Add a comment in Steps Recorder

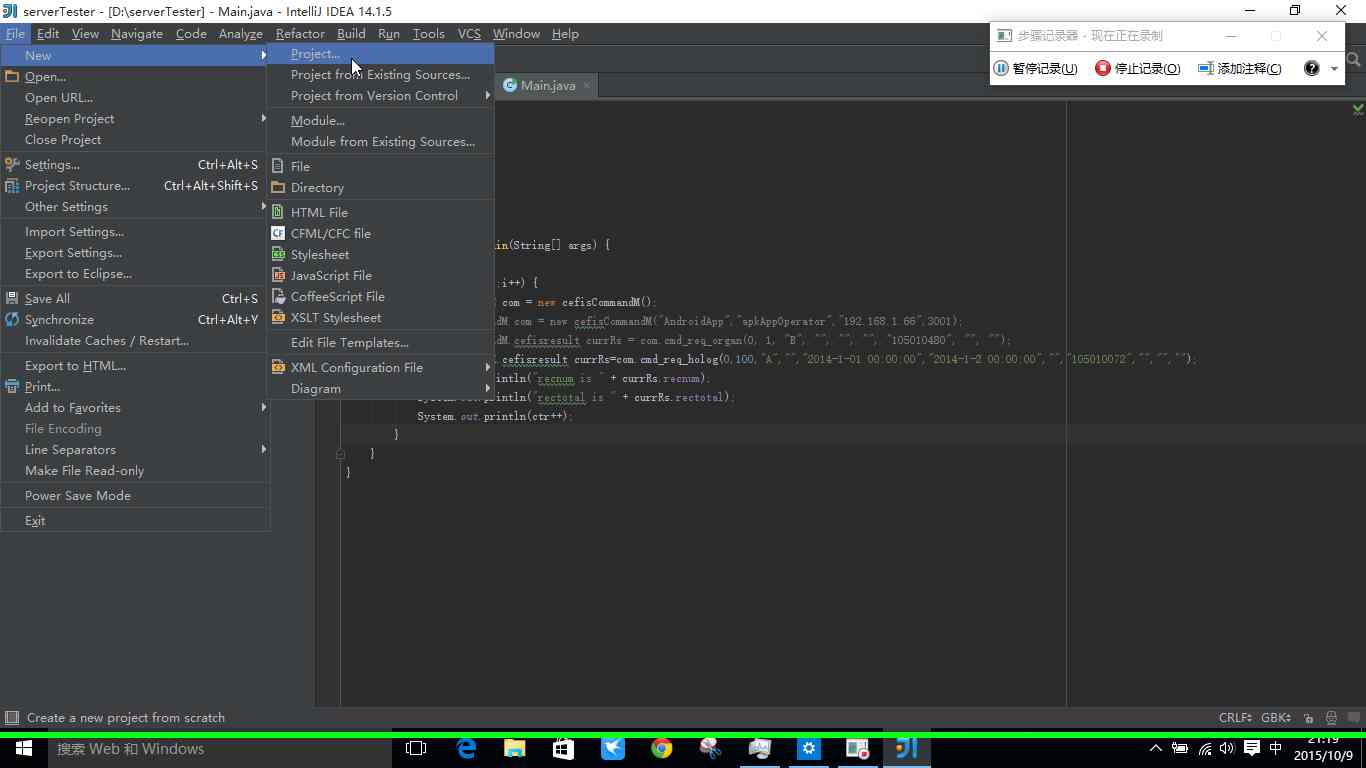click(x=1240, y=68)
